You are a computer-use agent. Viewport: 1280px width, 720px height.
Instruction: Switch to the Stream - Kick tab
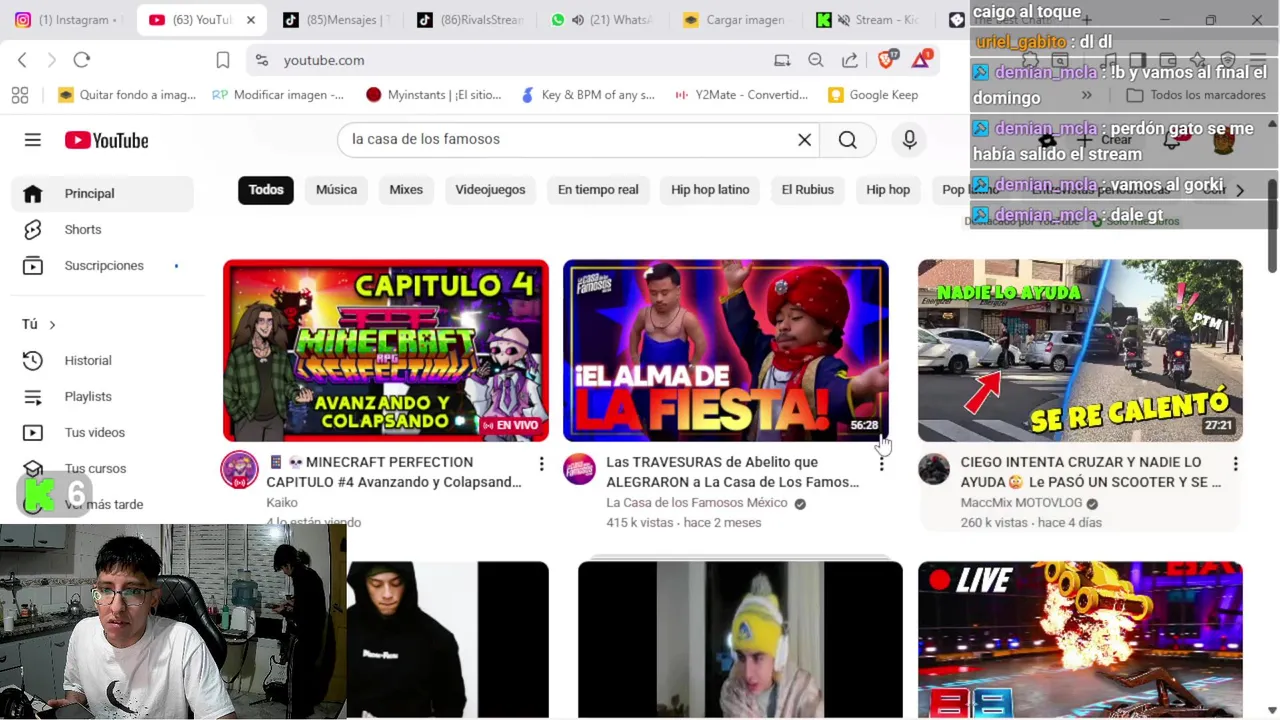tap(868, 20)
